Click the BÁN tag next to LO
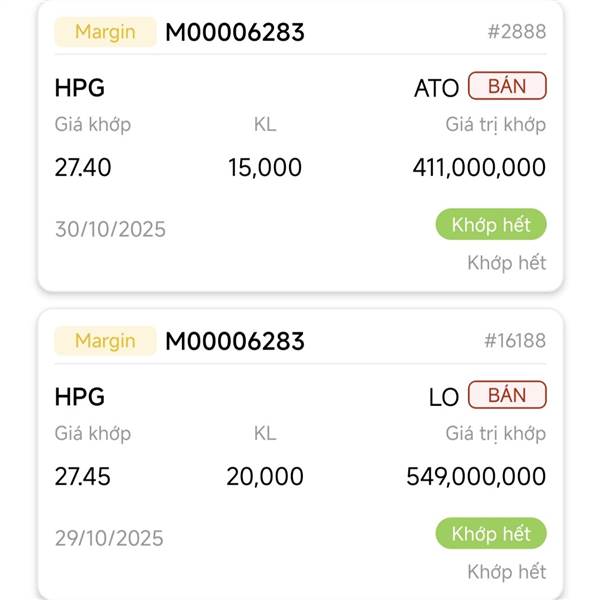 point(507,395)
